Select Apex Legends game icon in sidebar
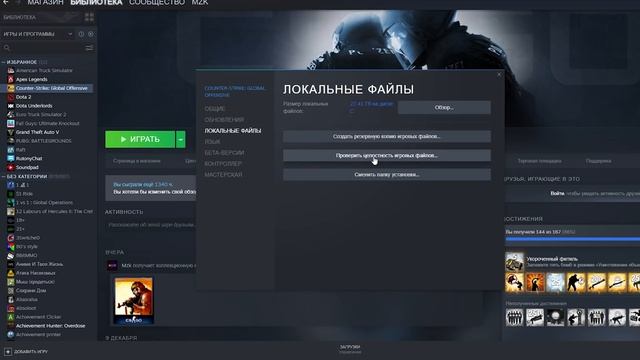The height and width of the screenshot is (360, 640). [x=11, y=79]
